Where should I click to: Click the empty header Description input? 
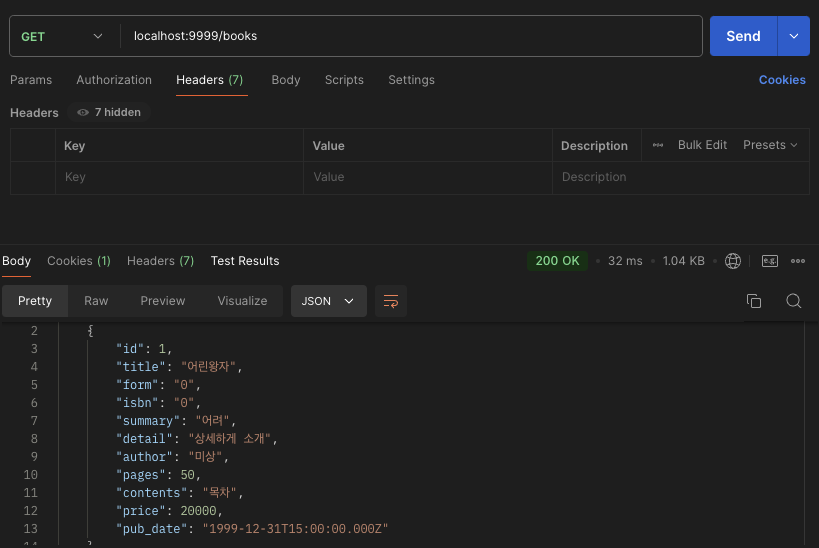(x=681, y=177)
